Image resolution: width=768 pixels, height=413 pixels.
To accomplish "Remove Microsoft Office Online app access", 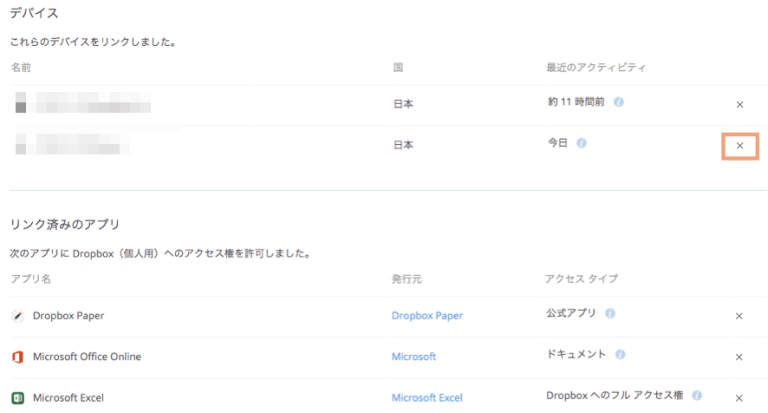I will [739, 357].
